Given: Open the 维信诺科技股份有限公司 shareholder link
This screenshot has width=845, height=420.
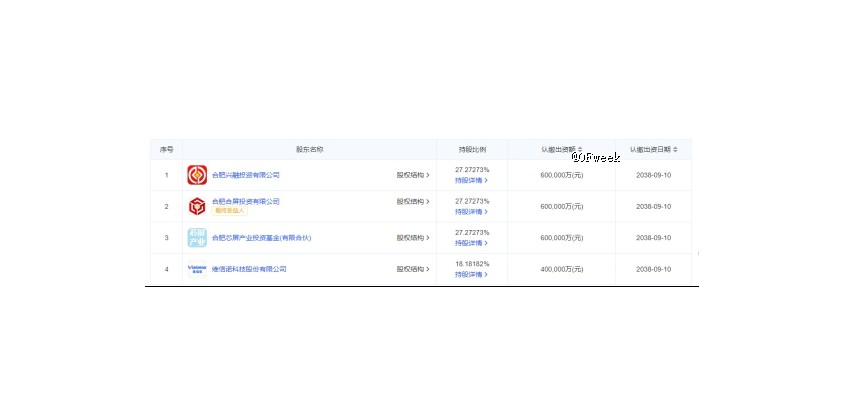Looking at the screenshot, I should (x=249, y=269).
